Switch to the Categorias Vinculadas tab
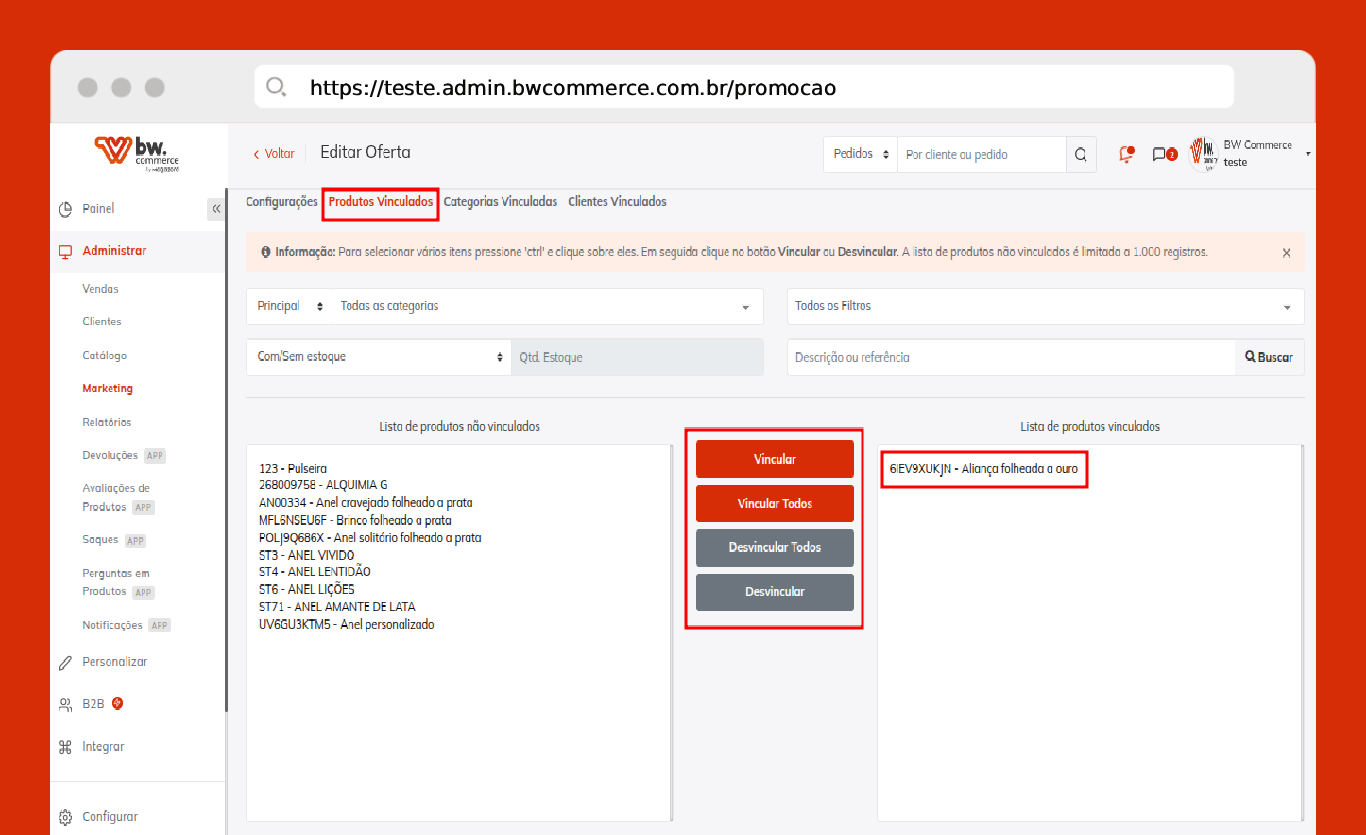The image size is (1366, 835). [500, 202]
